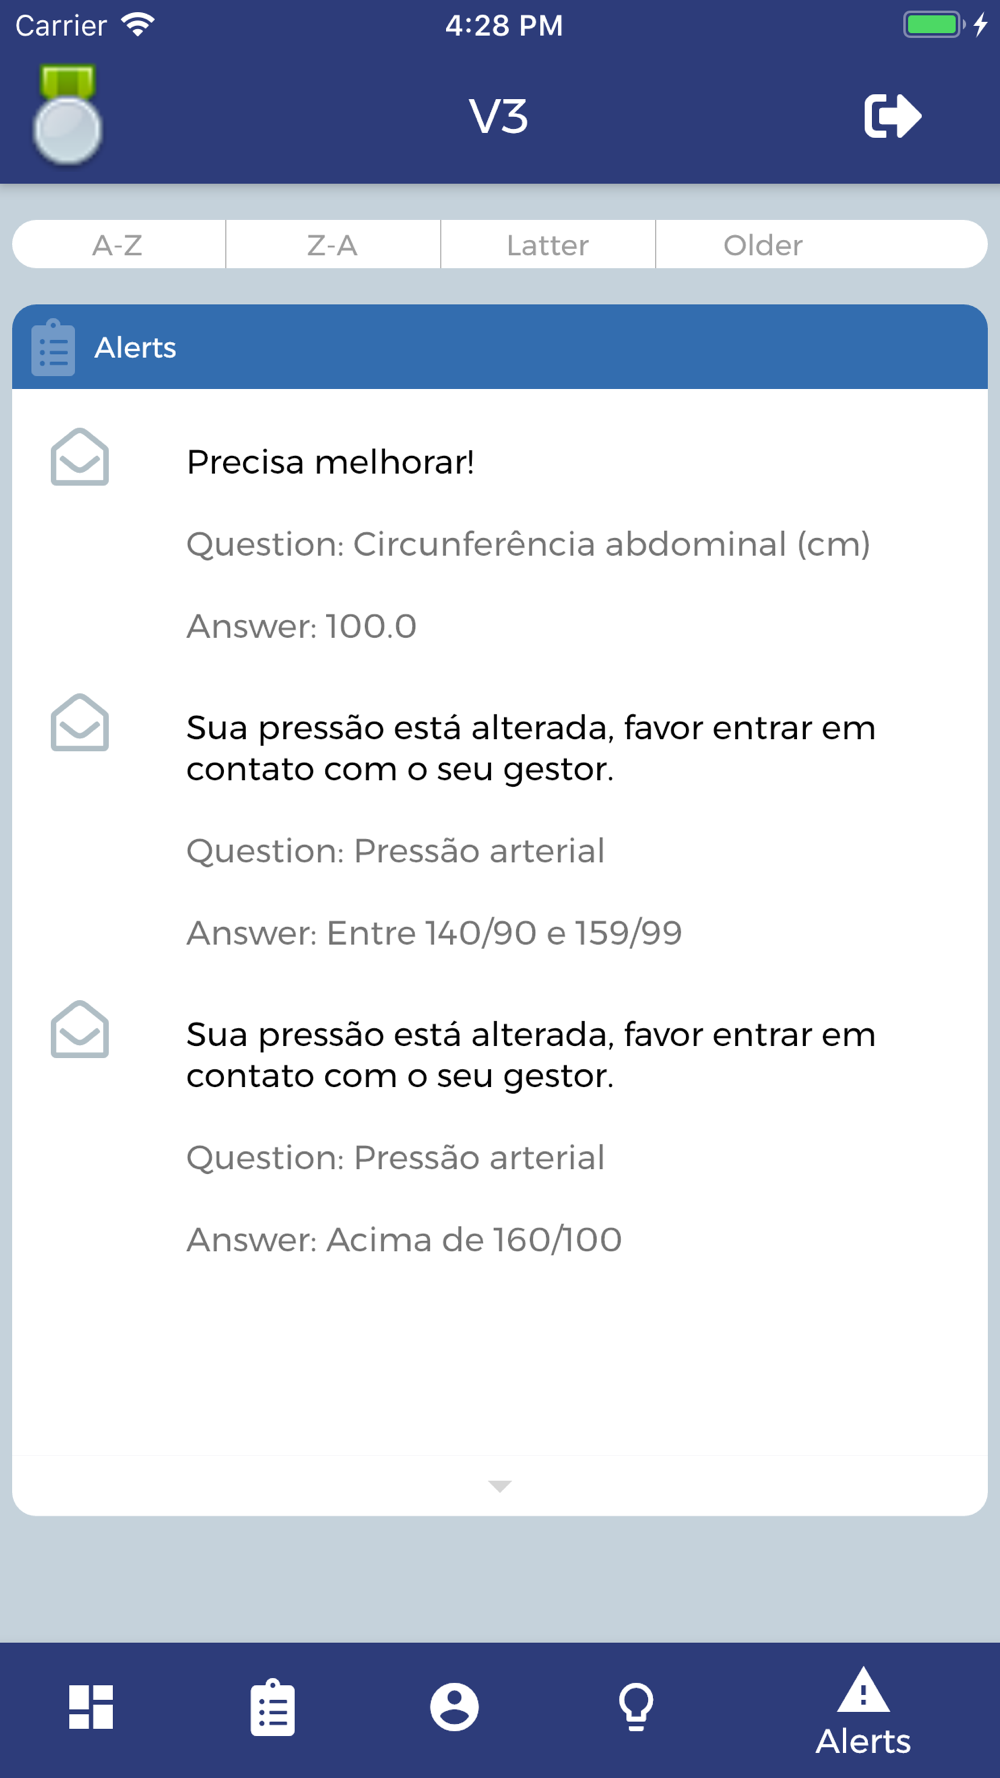The image size is (1000, 1778).
Task: Sort alerts Z-A
Action: click(333, 245)
